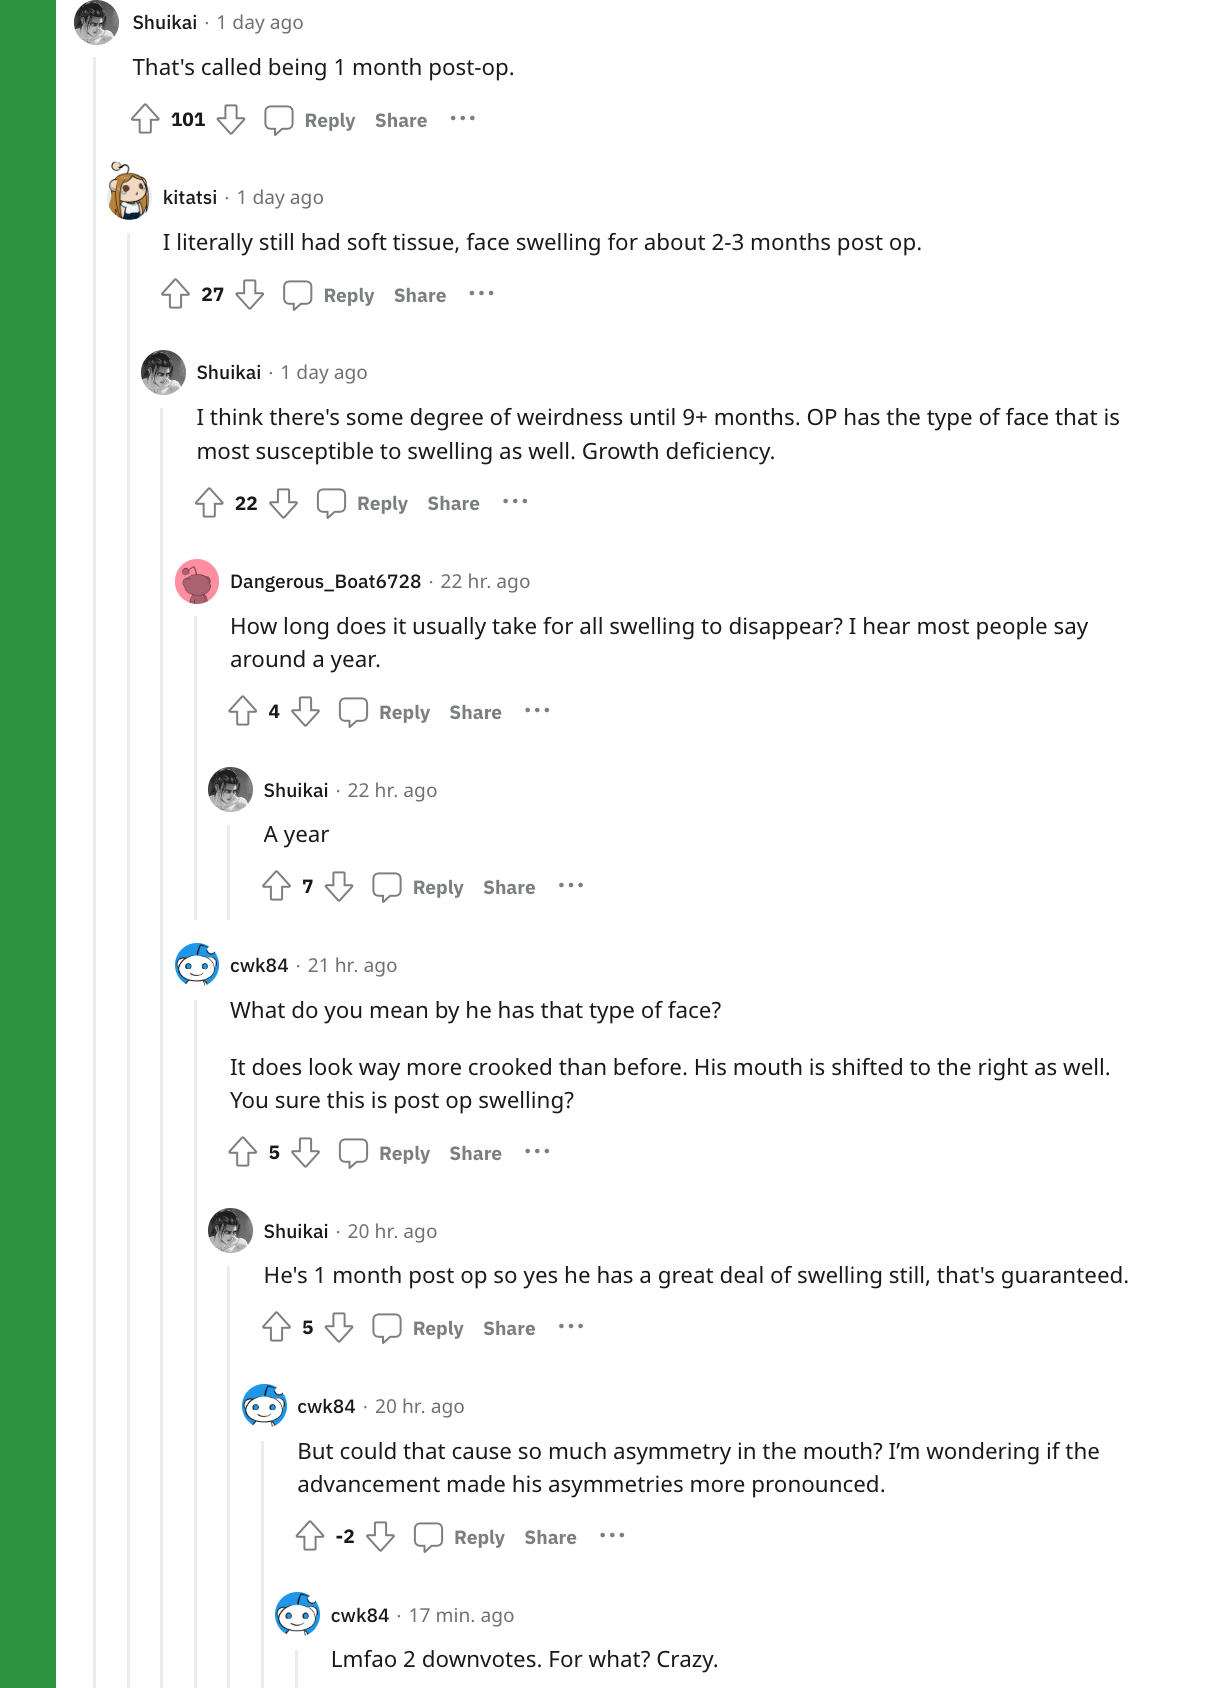The width and height of the screenshot is (1228, 1688).
Task: Upvote the 'He's 1 month post op' comment
Action: (x=276, y=1327)
